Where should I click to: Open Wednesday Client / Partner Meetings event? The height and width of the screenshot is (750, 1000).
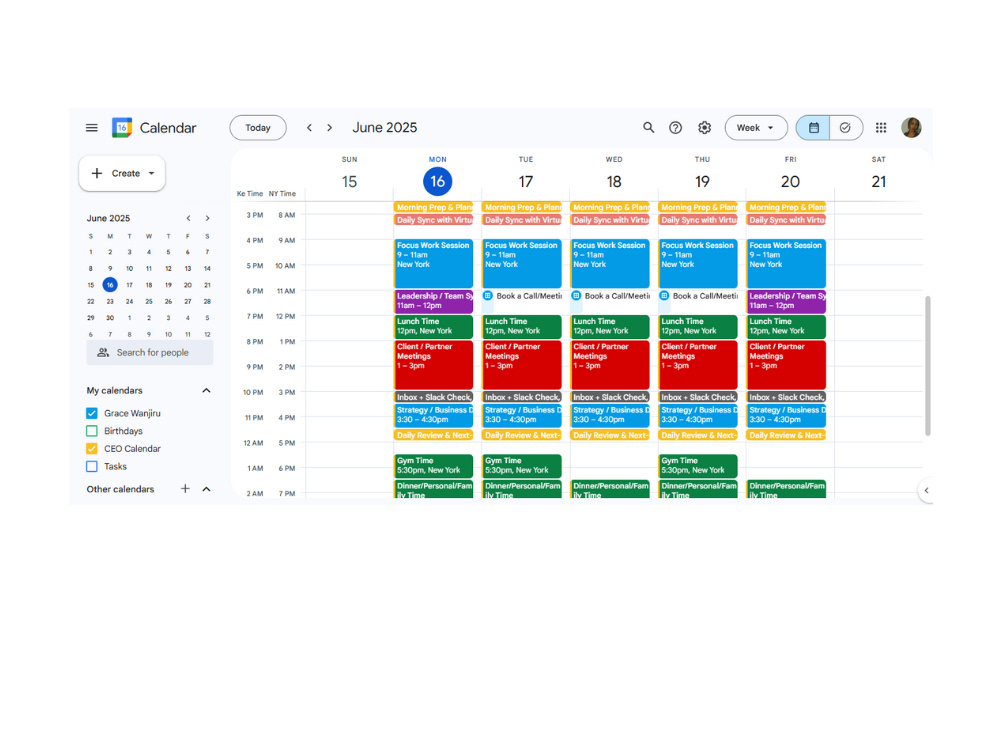tap(610, 365)
